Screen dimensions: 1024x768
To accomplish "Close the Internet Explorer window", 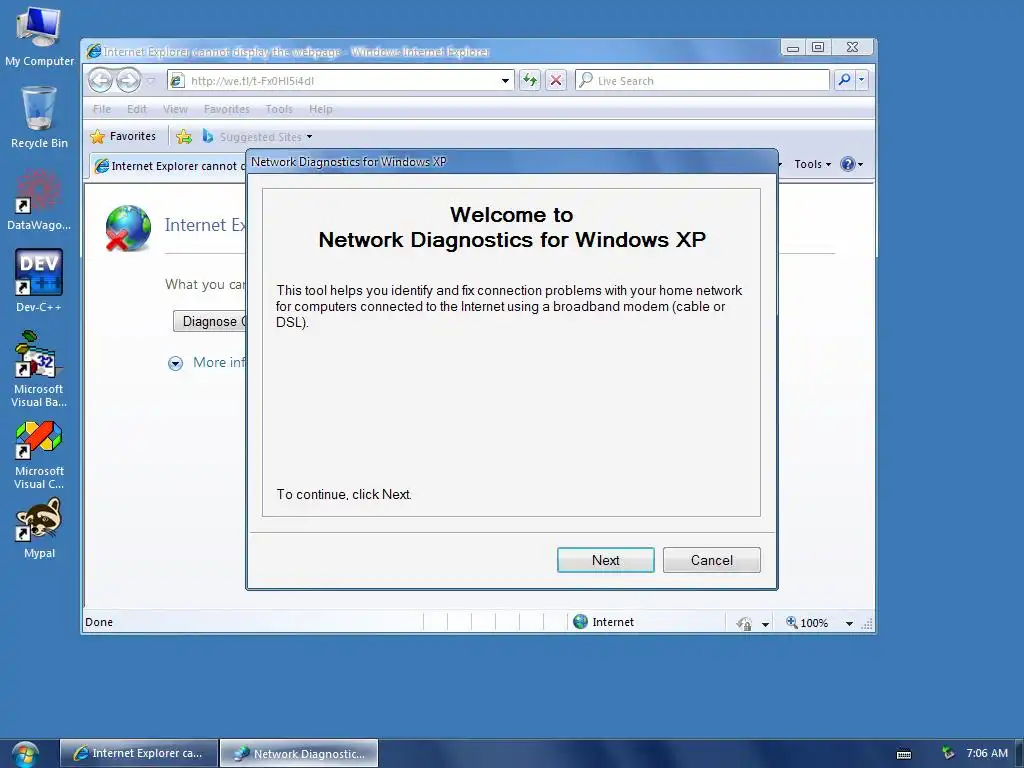I will pyautogui.click(x=852, y=47).
